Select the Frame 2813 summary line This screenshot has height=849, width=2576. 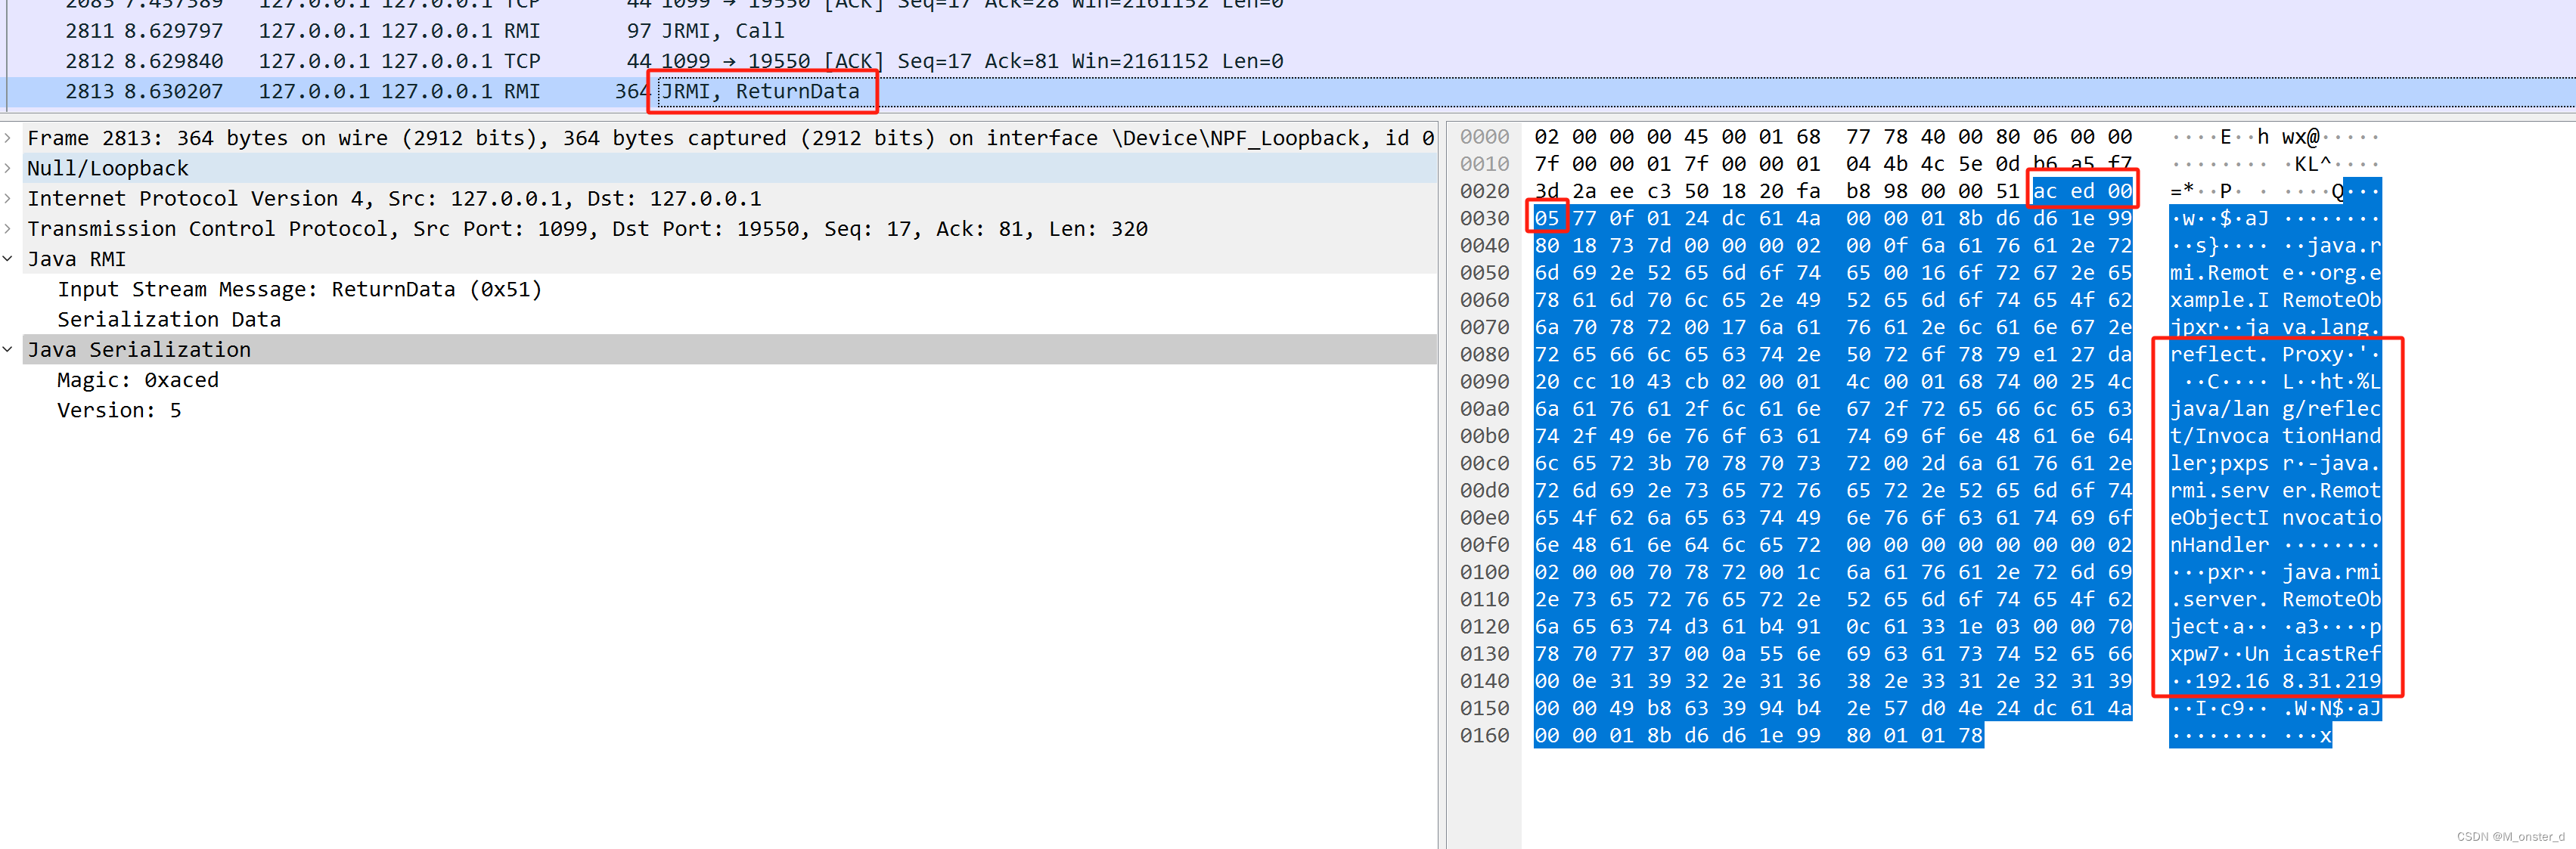[x=730, y=138]
